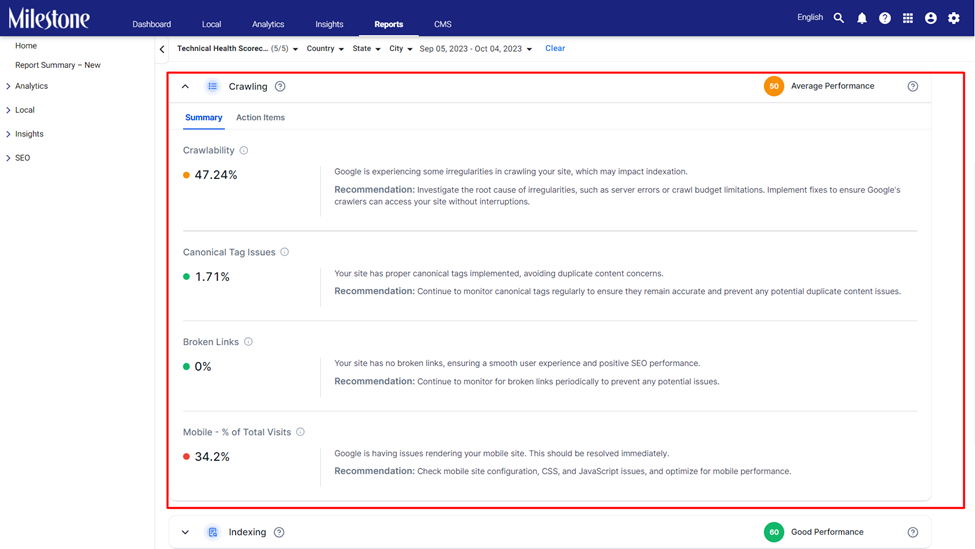Collapse the sidebar with the back chevron

pos(162,49)
